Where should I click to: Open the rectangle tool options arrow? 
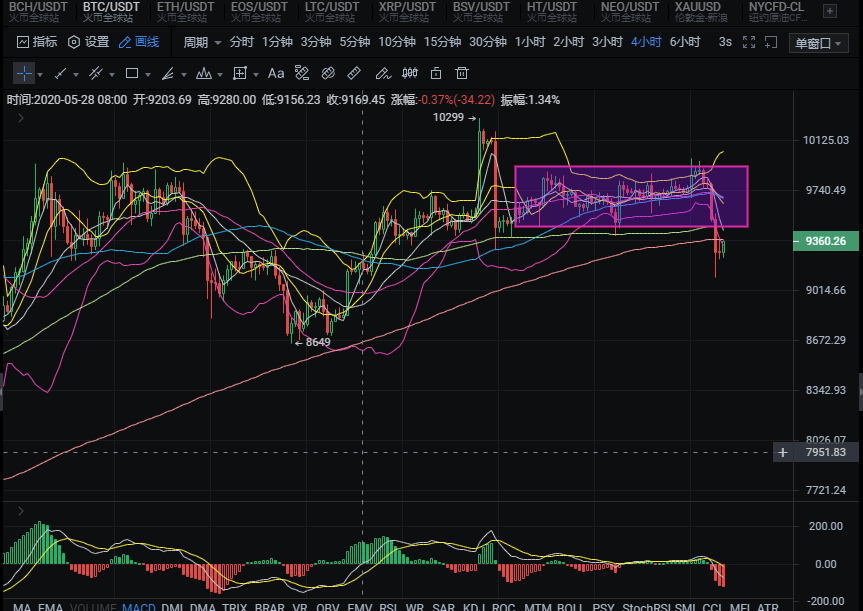pyautogui.click(x=147, y=73)
